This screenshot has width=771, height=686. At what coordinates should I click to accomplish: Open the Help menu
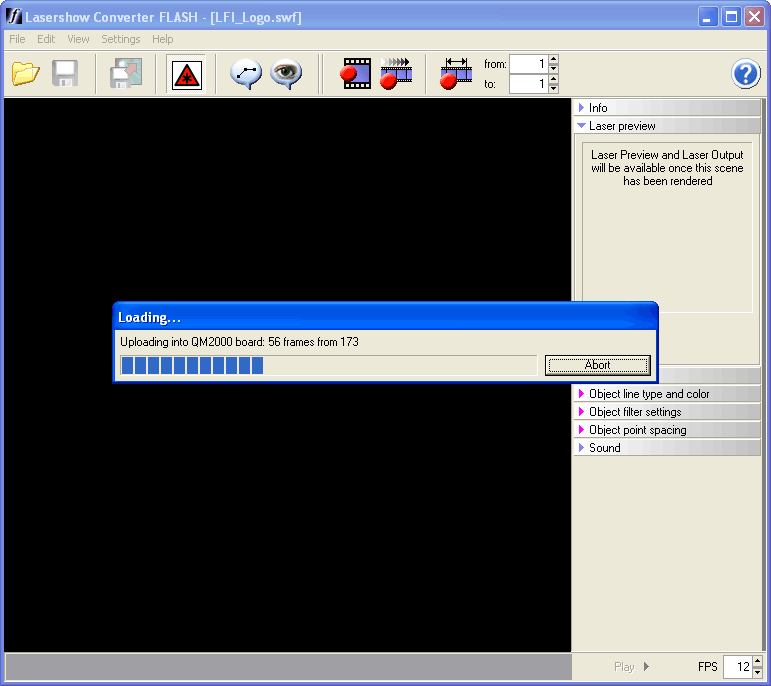click(x=162, y=39)
